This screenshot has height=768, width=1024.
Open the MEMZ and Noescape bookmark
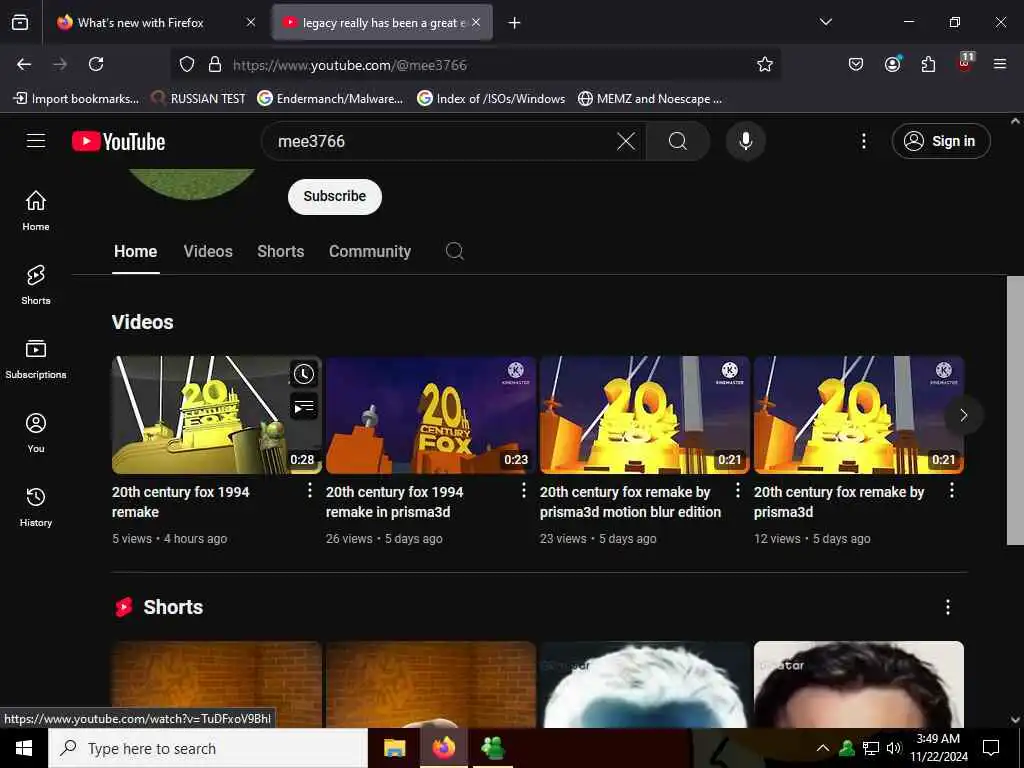pos(650,99)
